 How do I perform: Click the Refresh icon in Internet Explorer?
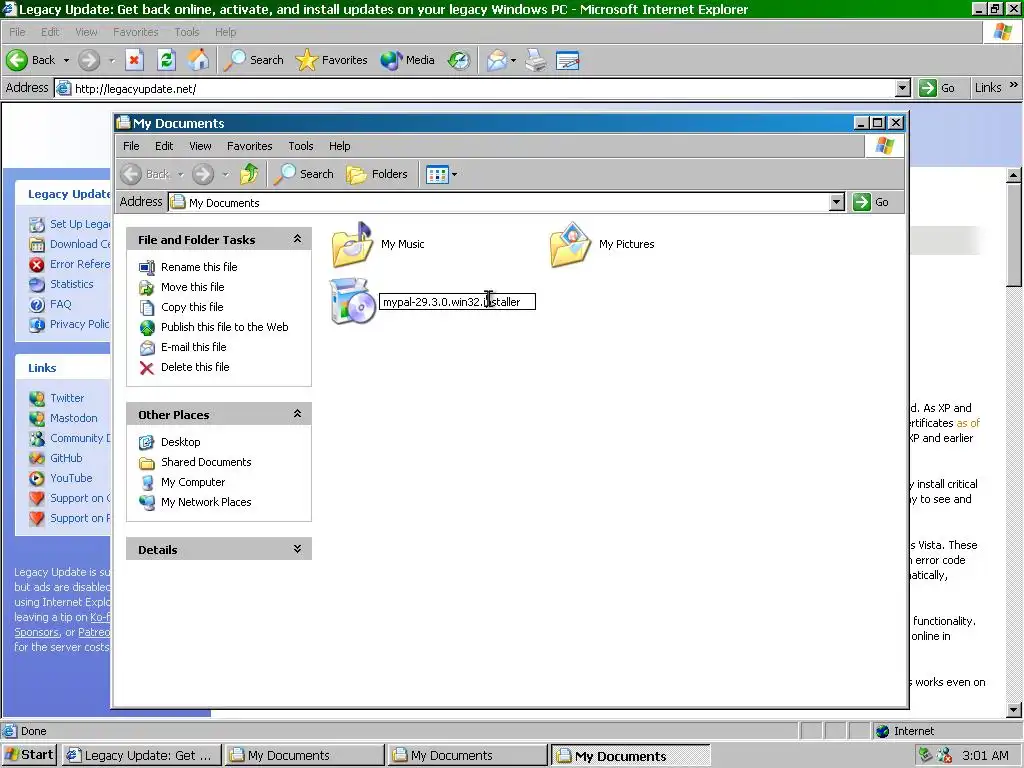pos(167,60)
